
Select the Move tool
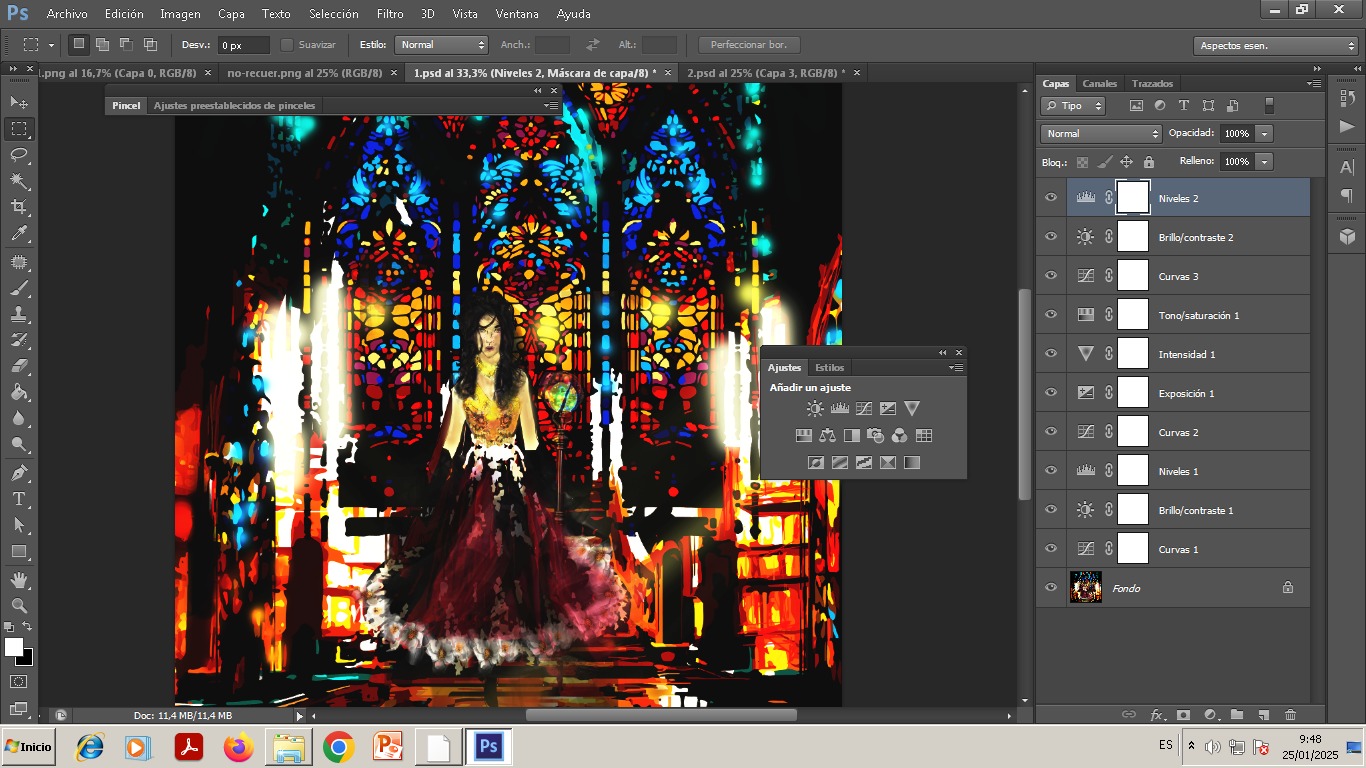point(19,102)
